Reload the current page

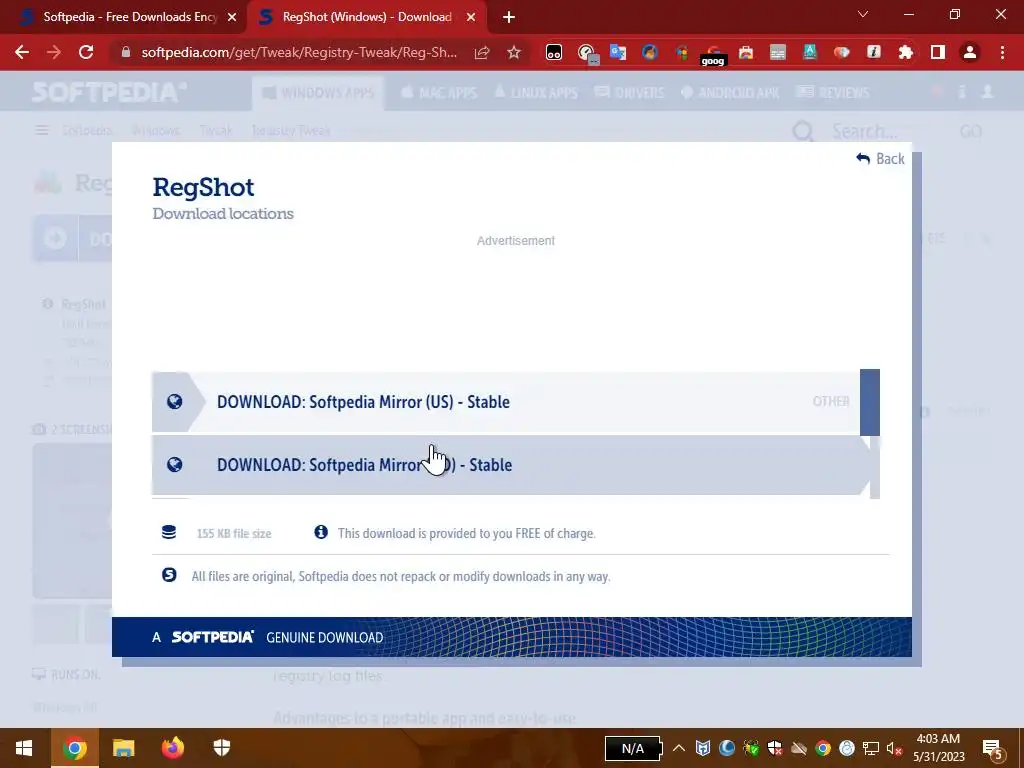86,52
